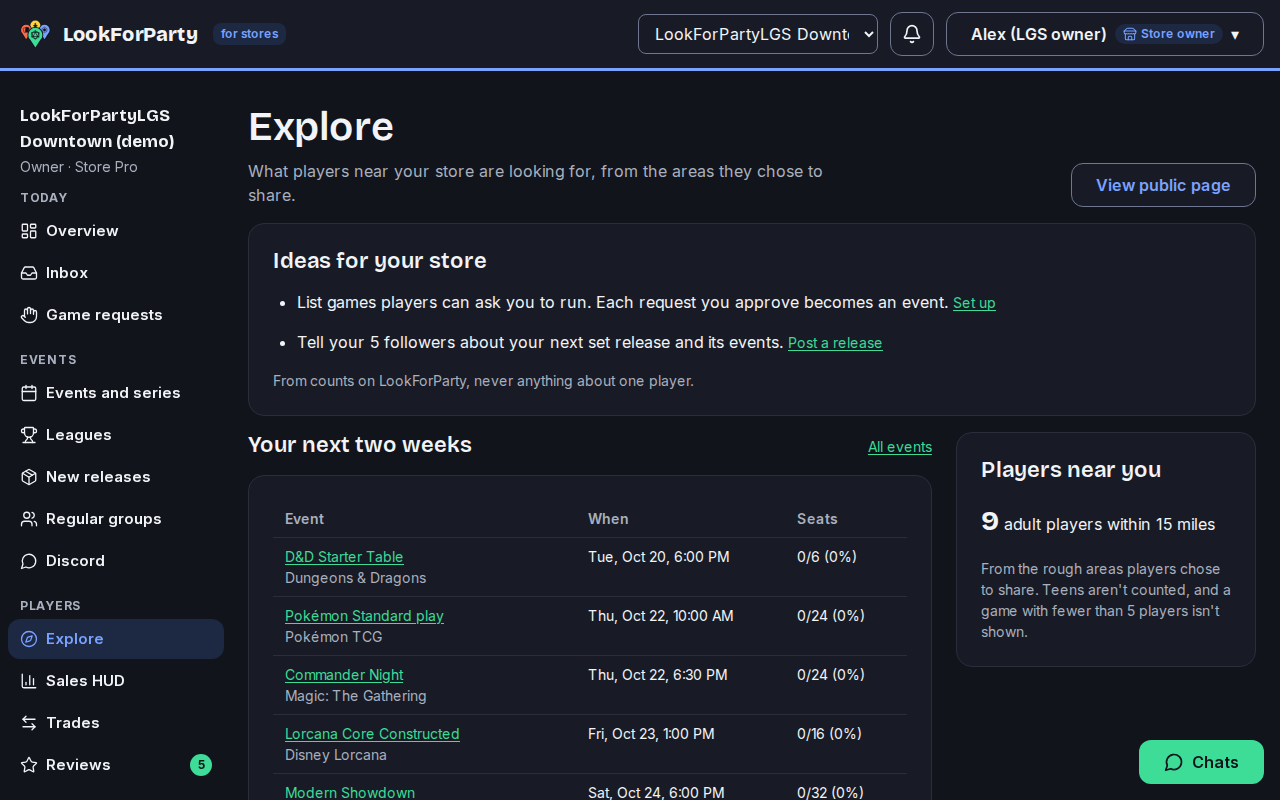The image size is (1280, 800).
Task: Click the 'for stores' badge
Action: [249, 34]
